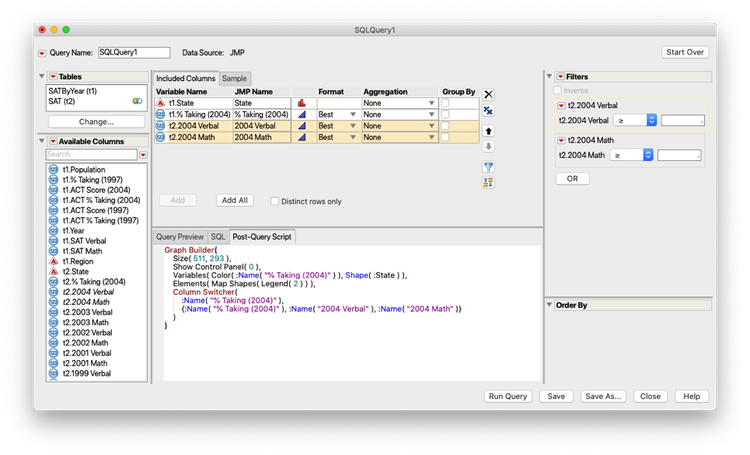750x455 pixels.
Task: Click the Save As... button
Action: click(x=603, y=397)
